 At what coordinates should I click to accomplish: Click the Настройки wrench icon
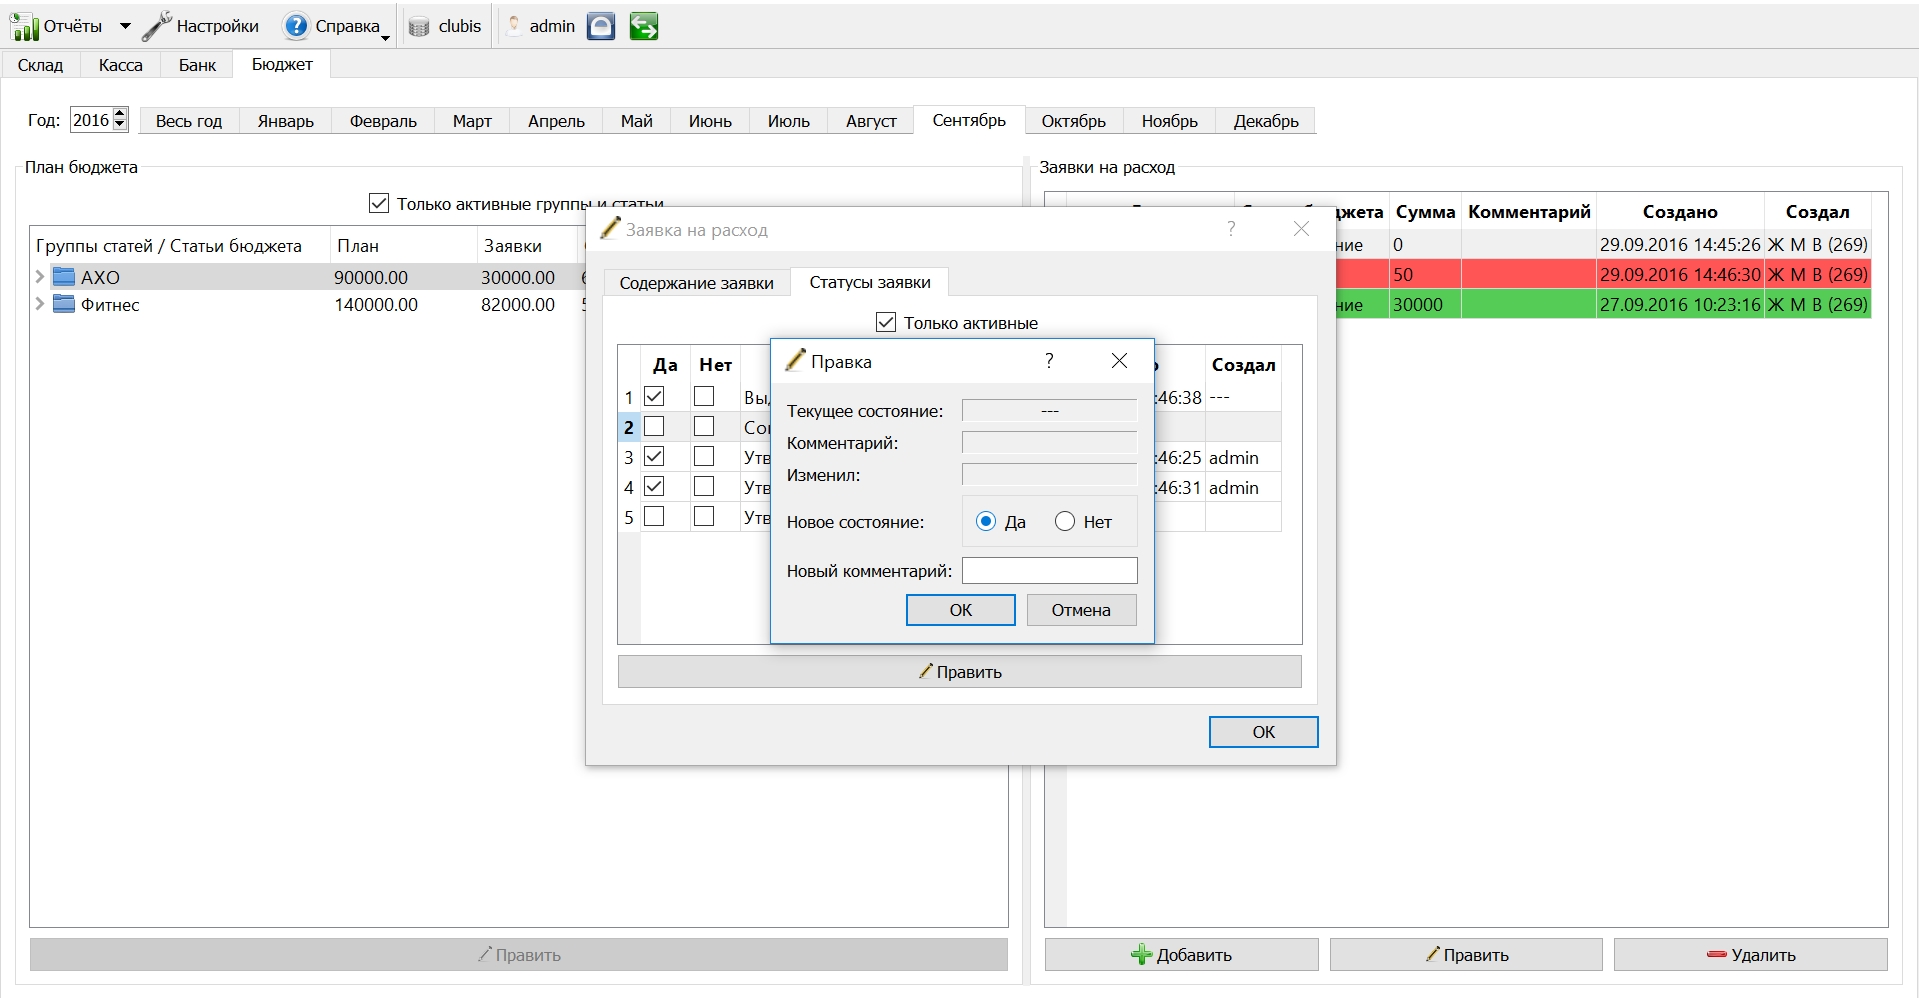(x=157, y=27)
